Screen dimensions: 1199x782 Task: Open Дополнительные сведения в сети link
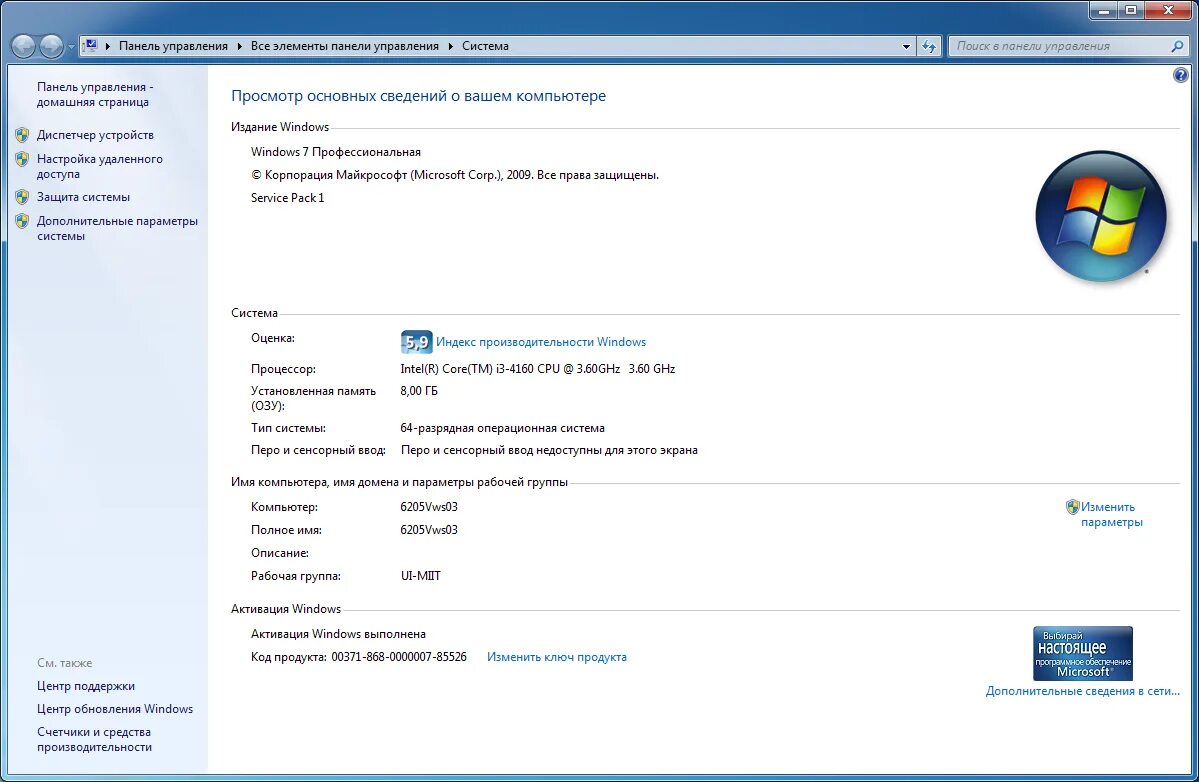1083,691
